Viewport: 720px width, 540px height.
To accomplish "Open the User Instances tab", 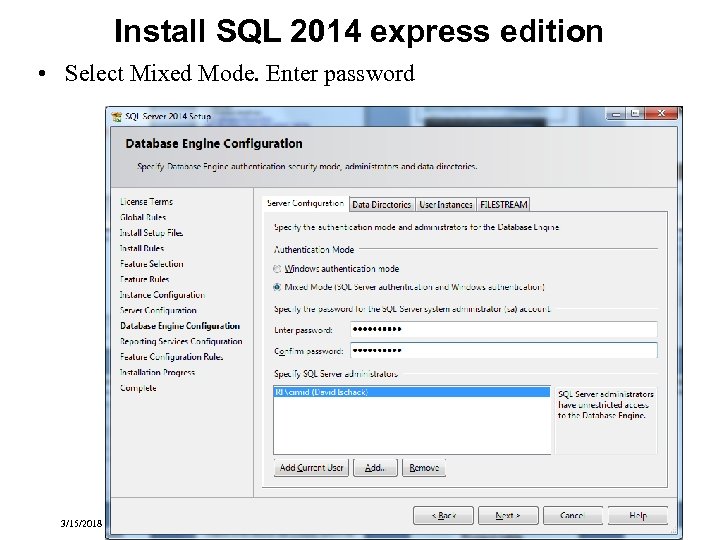I will pyautogui.click(x=445, y=205).
